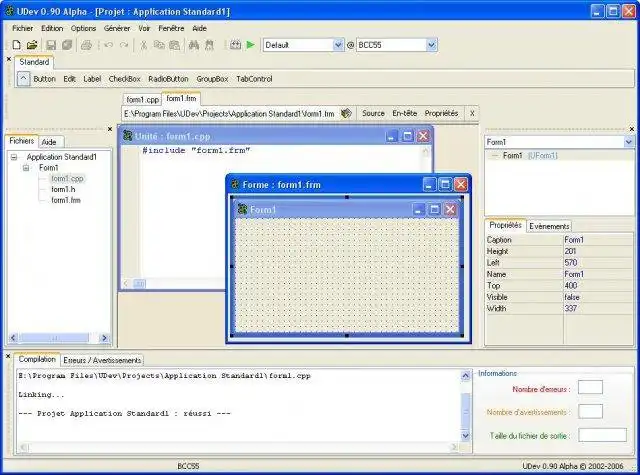Click the Find binoculars icon
Viewport: 640px width, 475px height.
194,45
